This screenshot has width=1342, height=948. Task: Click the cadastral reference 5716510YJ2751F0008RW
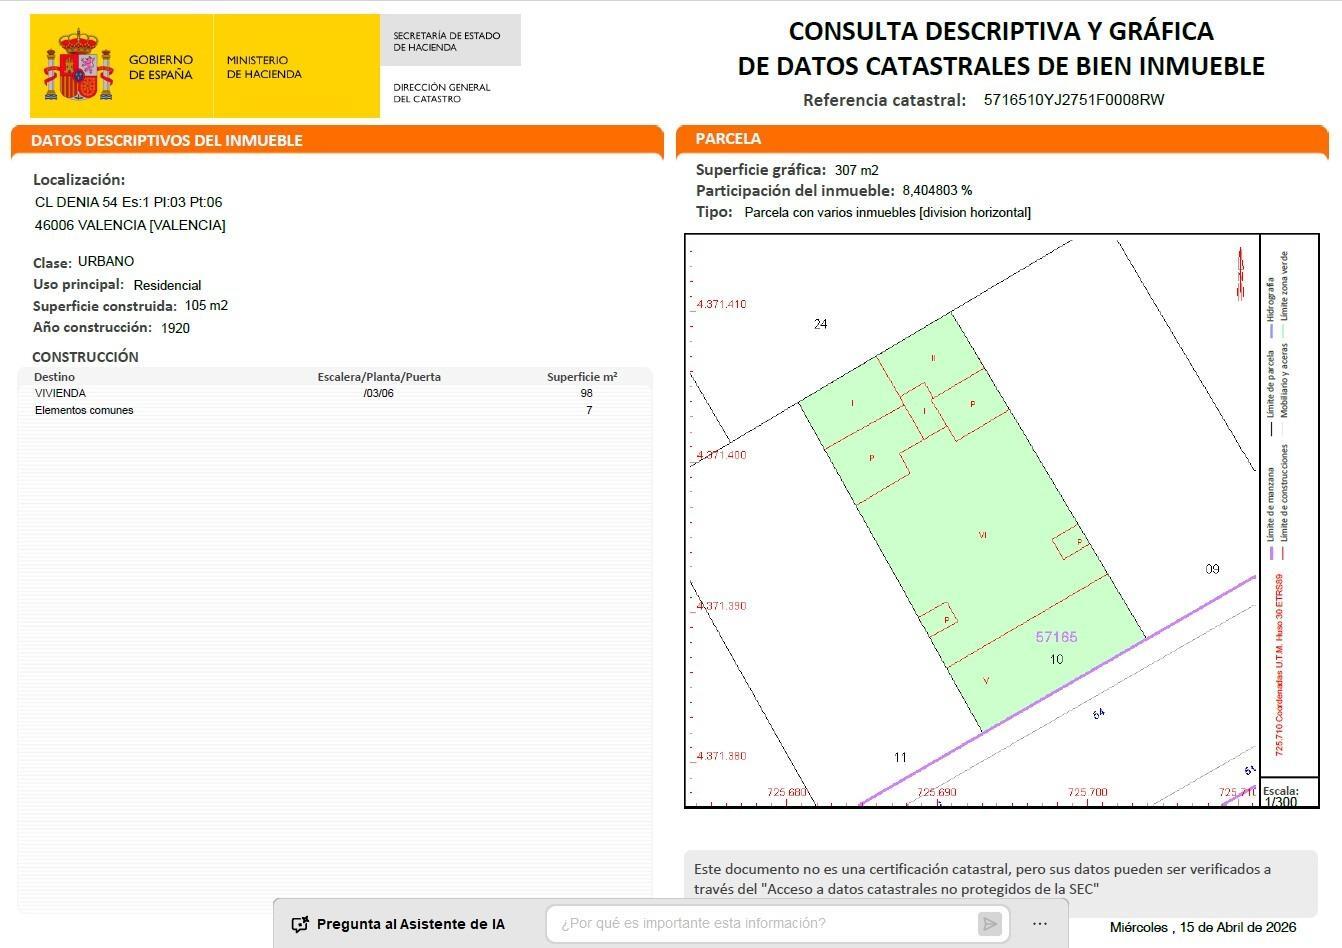(x=1073, y=100)
